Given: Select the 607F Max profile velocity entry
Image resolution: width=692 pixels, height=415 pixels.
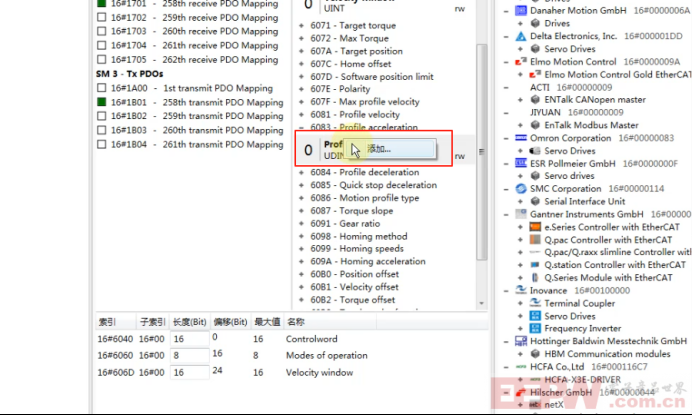Looking at the screenshot, I should click(x=365, y=102).
